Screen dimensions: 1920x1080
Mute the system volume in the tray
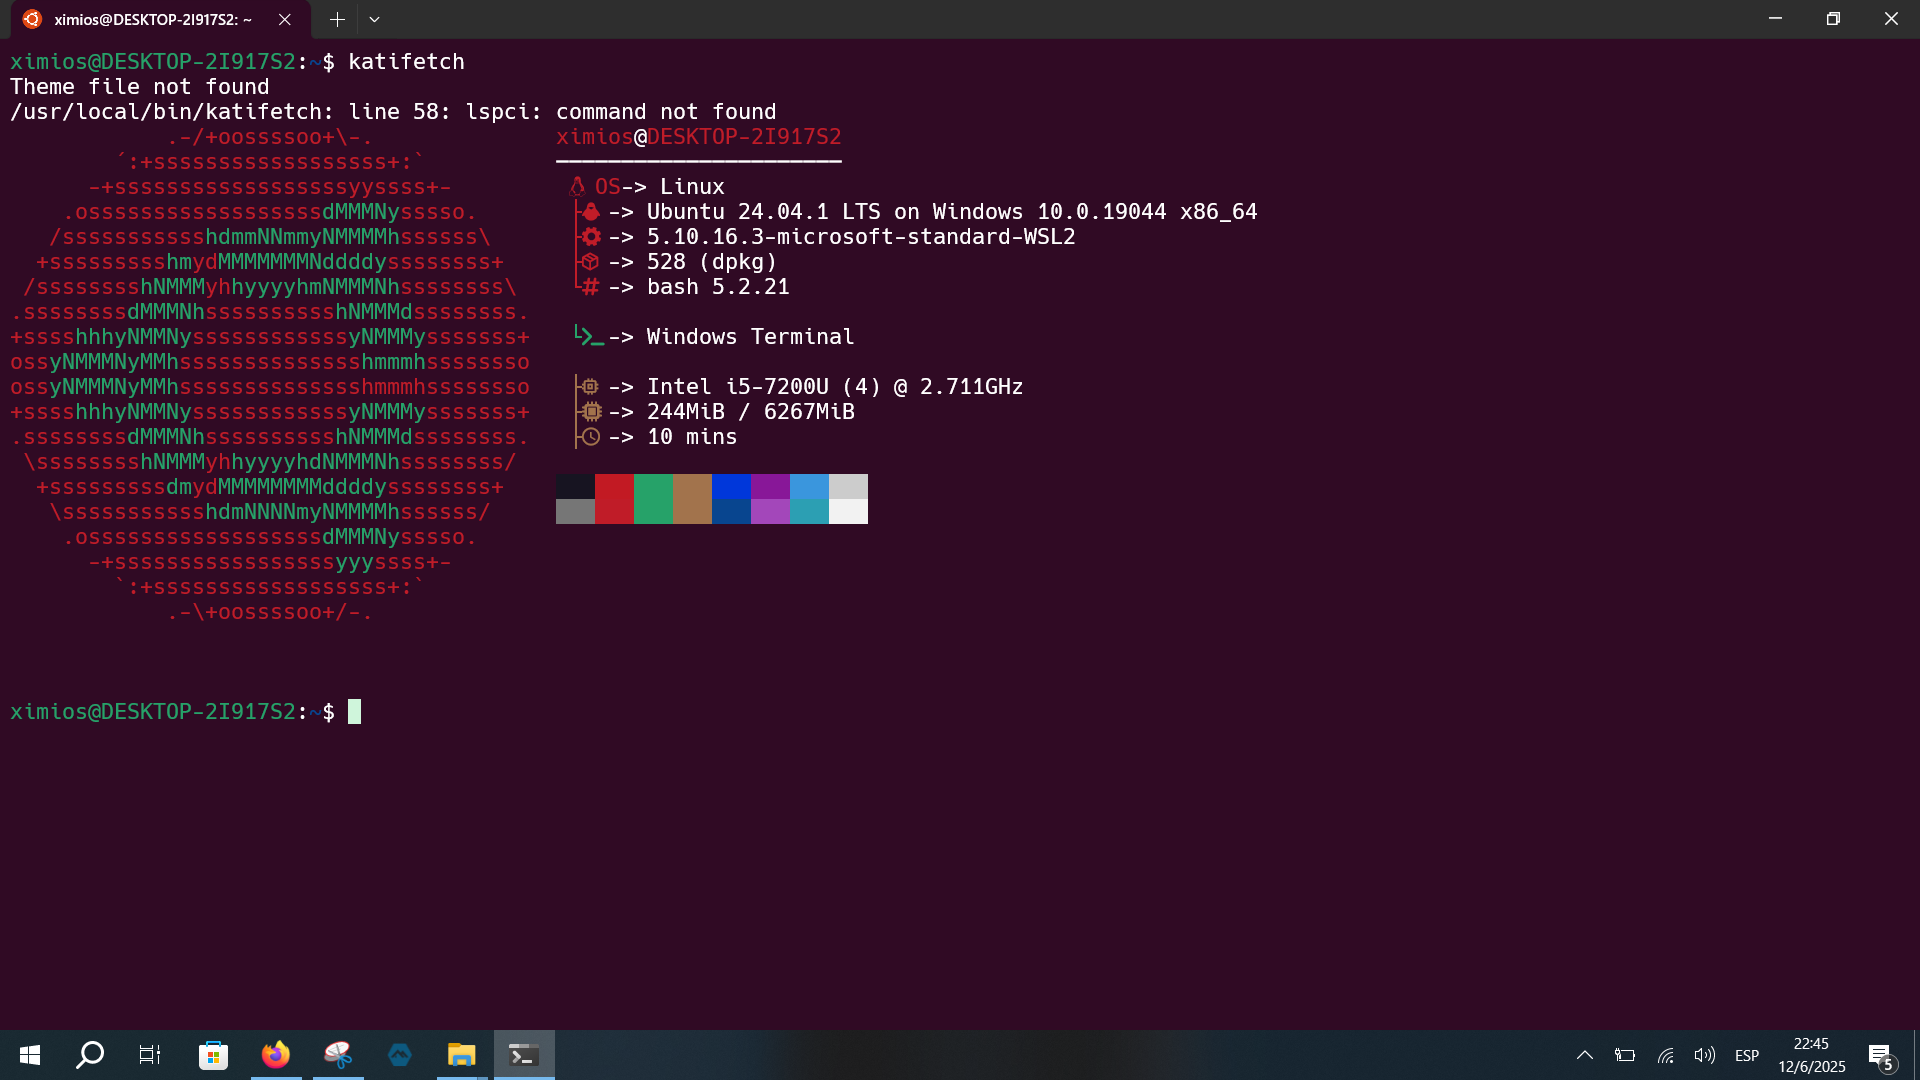pos(1704,1054)
